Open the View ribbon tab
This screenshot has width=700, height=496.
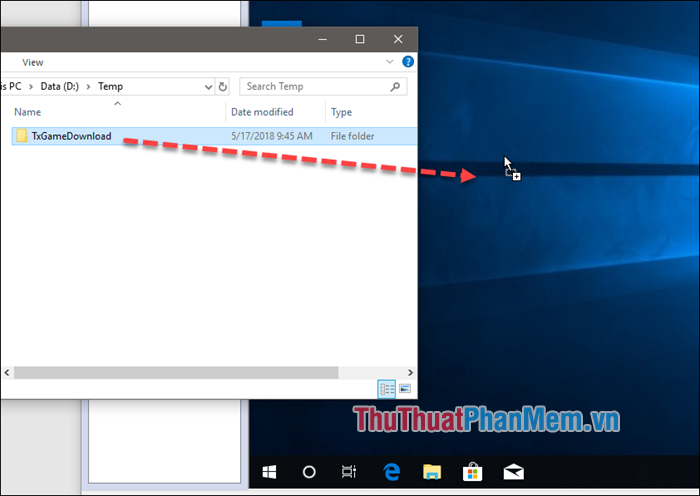(33, 63)
